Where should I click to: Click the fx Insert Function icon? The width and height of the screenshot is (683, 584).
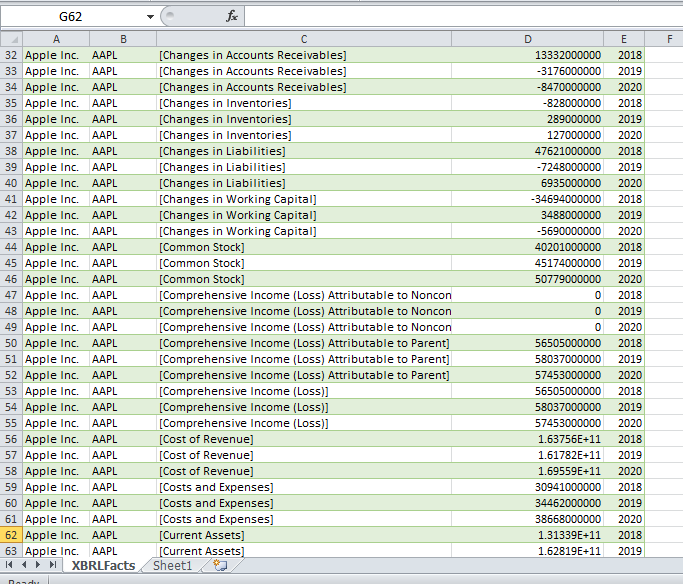tap(232, 17)
